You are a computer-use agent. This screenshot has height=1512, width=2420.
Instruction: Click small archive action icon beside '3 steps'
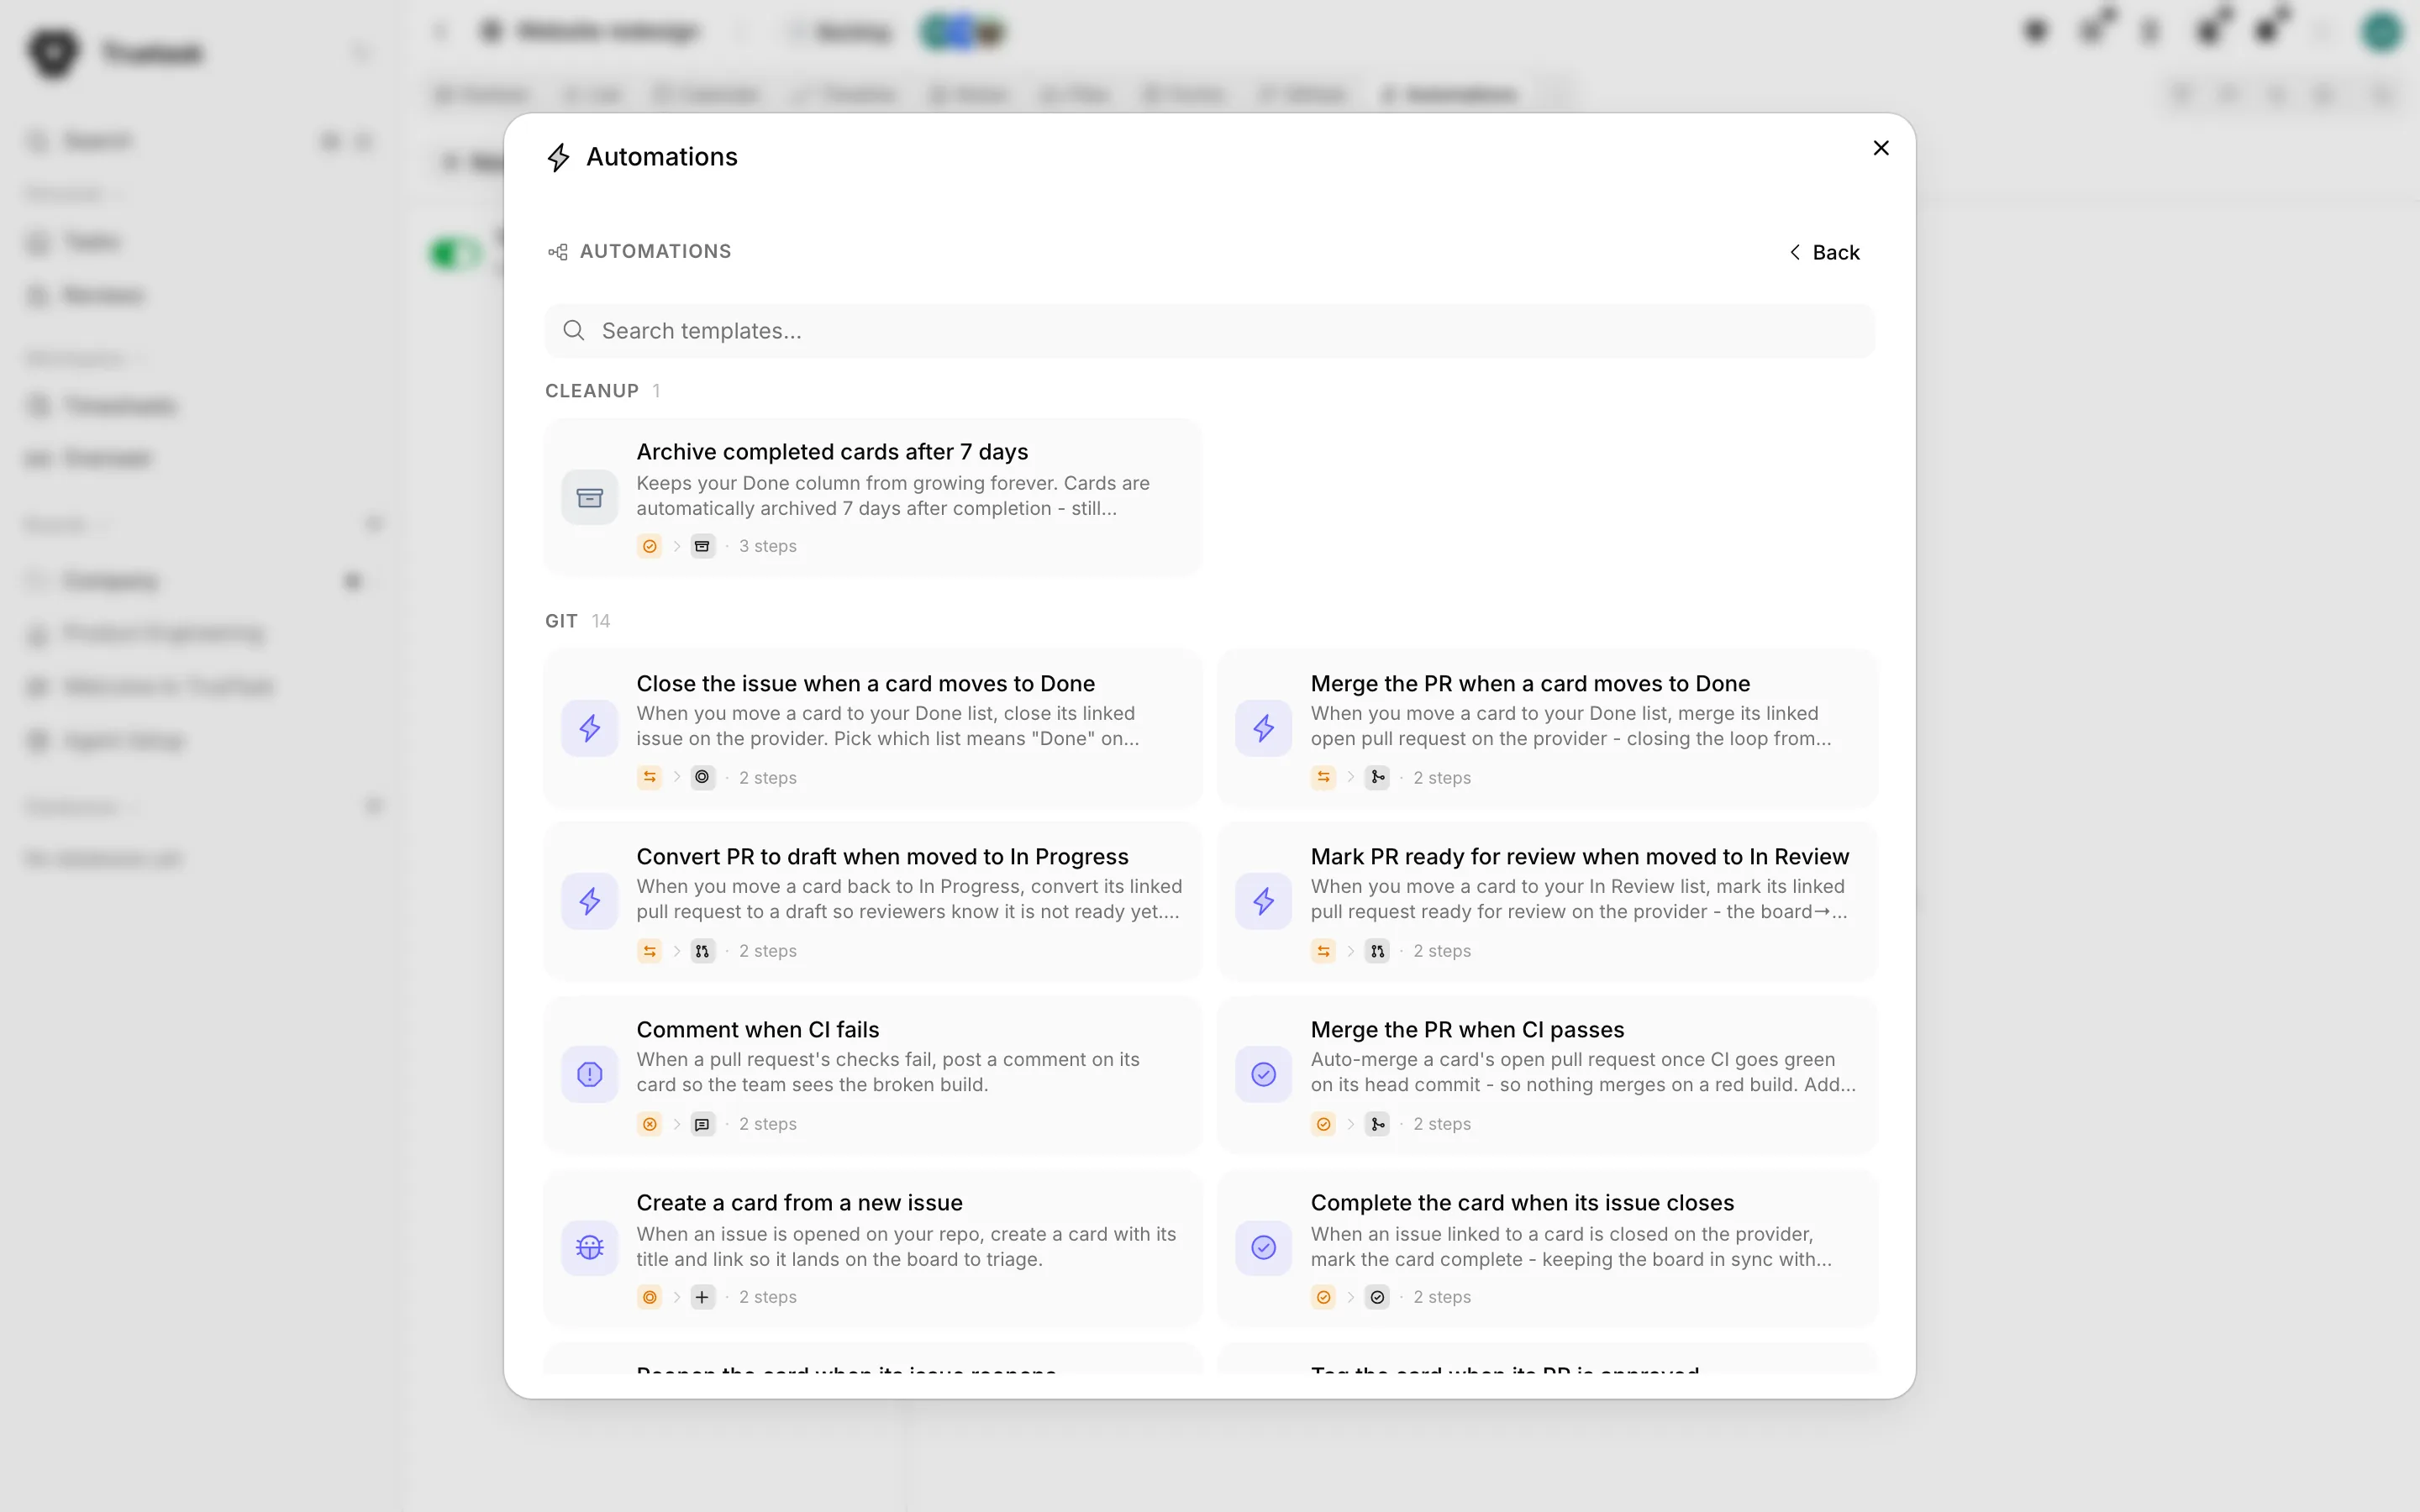703,546
